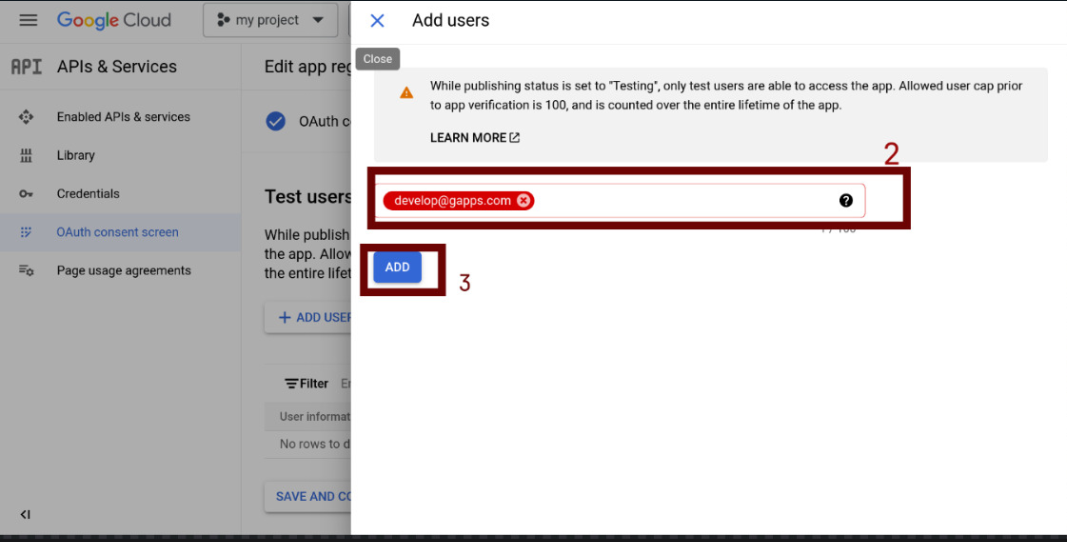Click the Credentials key icon
The image size is (1067, 542).
click(x=26, y=194)
